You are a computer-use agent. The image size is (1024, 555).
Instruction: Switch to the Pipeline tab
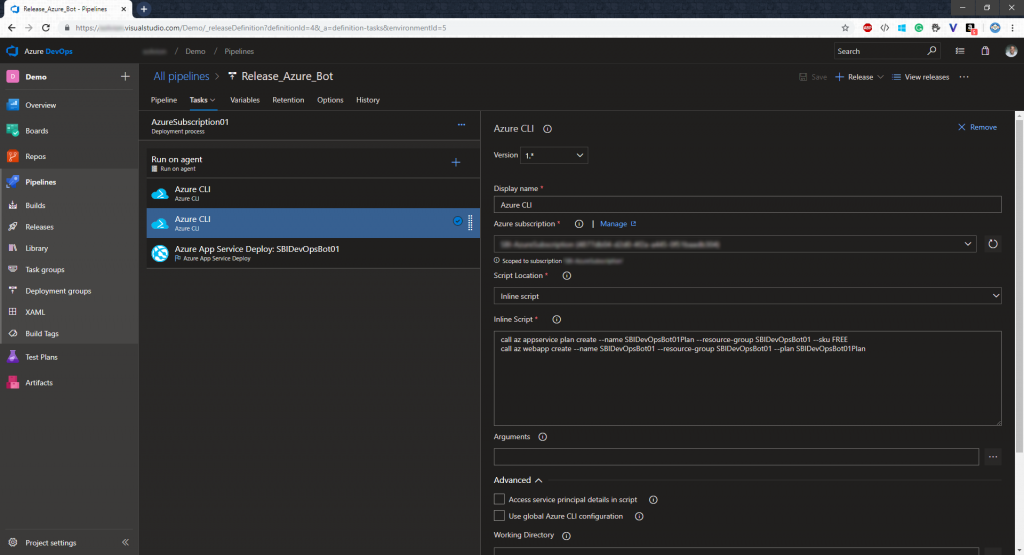tap(164, 100)
